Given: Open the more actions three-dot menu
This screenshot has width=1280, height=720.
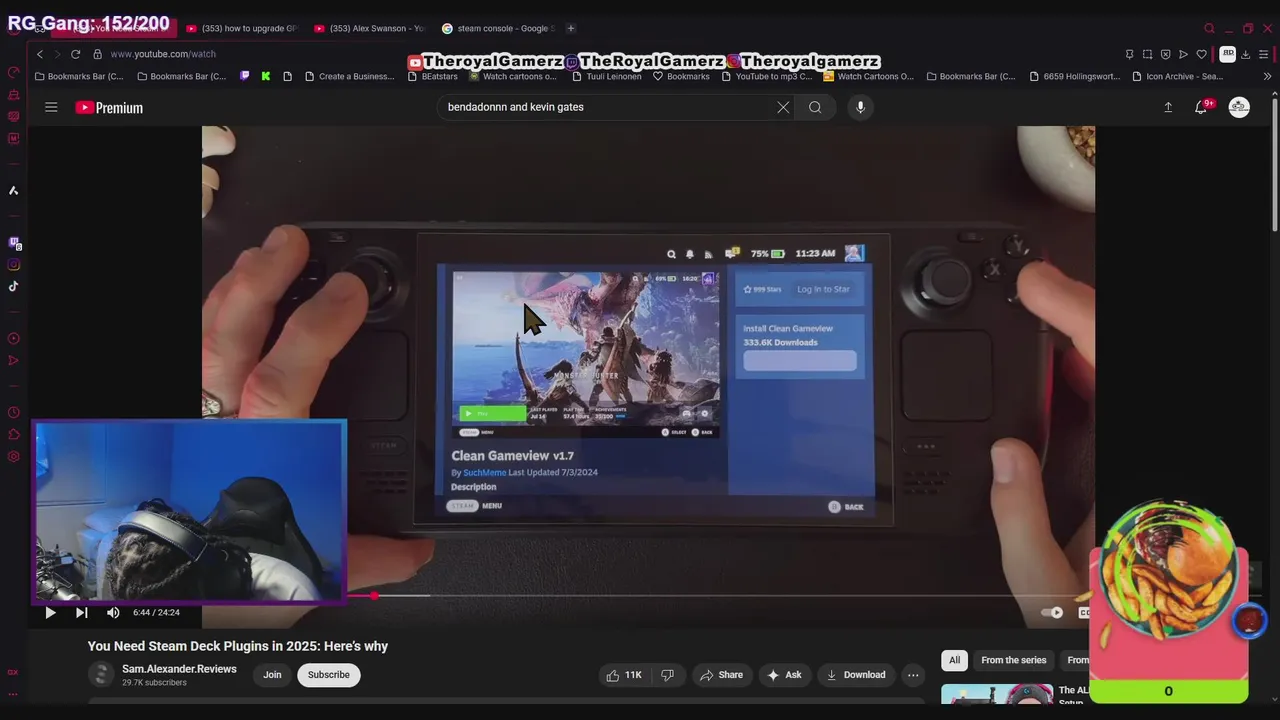Looking at the screenshot, I should coord(913,675).
